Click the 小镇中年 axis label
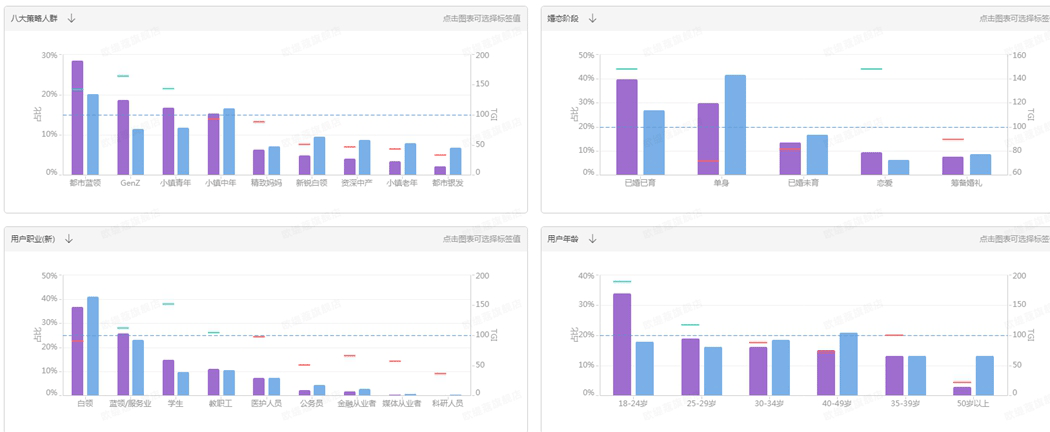The width and height of the screenshot is (1050, 432). point(221,183)
